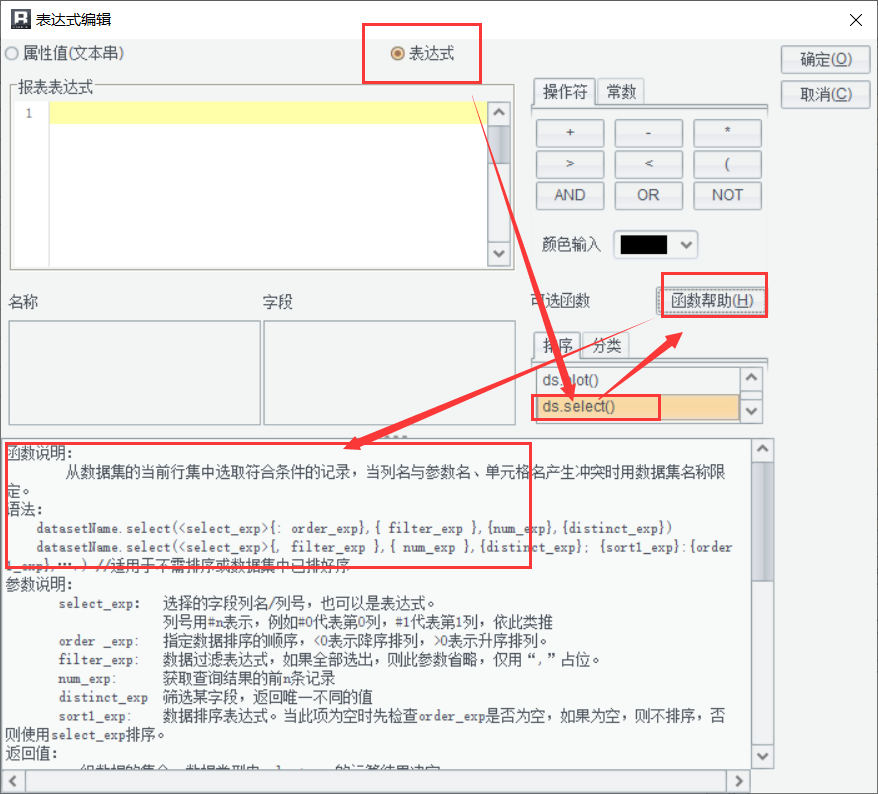The height and width of the screenshot is (794, 878).
Task: Click the help panel's scroll-right arrow
Action: click(x=739, y=781)
